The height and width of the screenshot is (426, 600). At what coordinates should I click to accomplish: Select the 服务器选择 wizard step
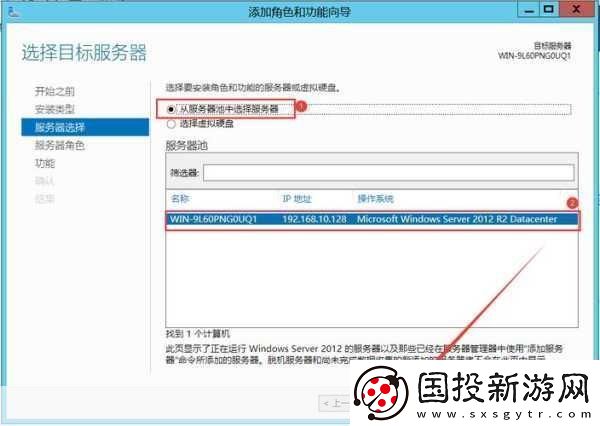[x=85, y=127]
